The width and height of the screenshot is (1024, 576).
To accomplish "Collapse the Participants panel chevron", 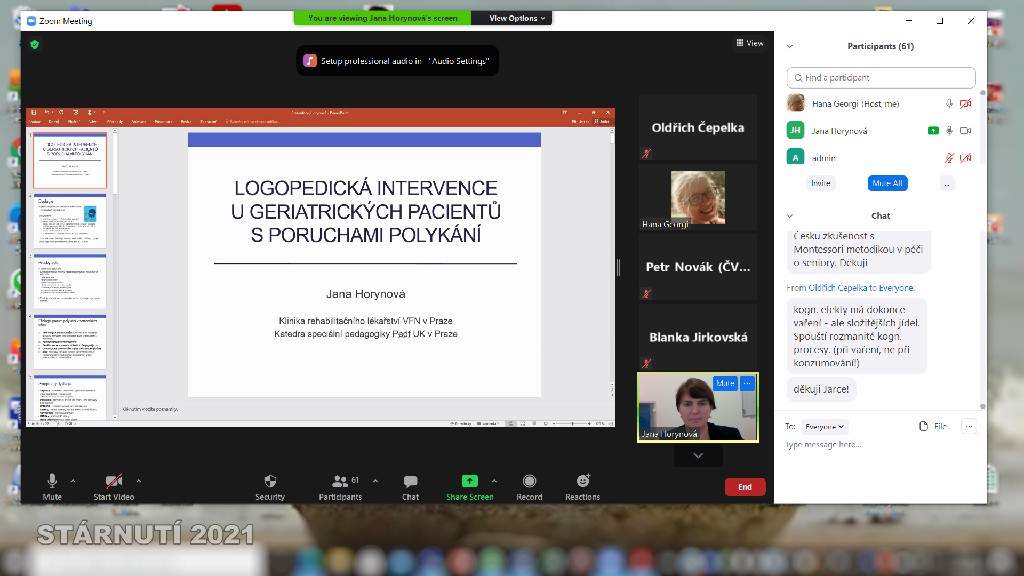I will (x=790, y=46).
